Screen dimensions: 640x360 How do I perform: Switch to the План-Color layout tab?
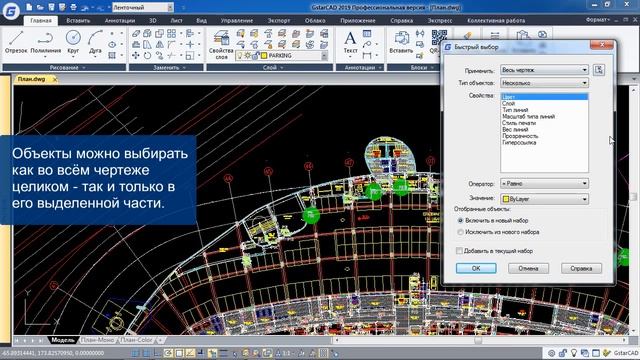pos(136,340)
